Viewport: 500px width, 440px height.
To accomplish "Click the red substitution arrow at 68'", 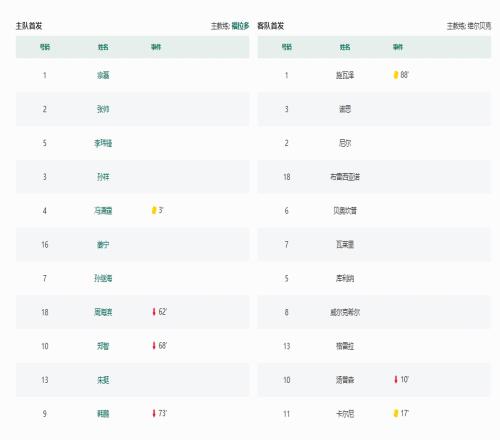I will coord(154,346).
